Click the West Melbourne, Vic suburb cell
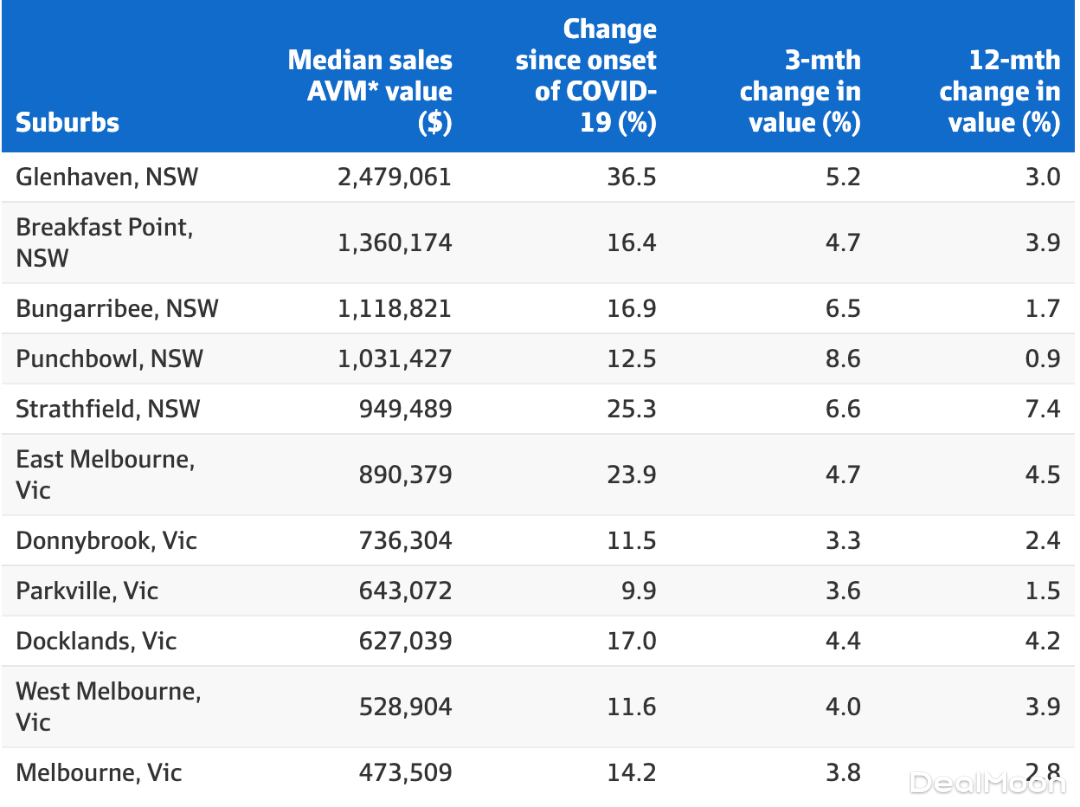 pyautogui.click(x=108, y=706)
